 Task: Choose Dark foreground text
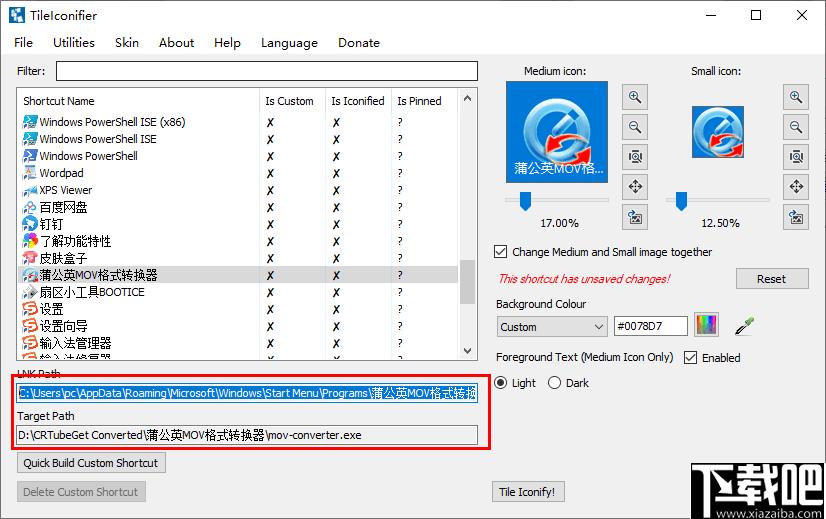[568, 383]
